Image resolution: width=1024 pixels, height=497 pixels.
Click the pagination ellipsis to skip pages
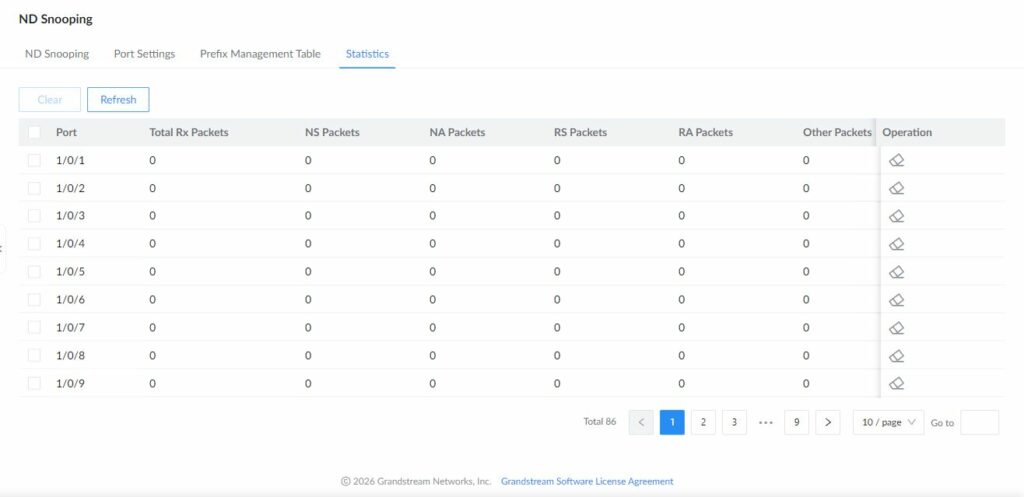765,423
